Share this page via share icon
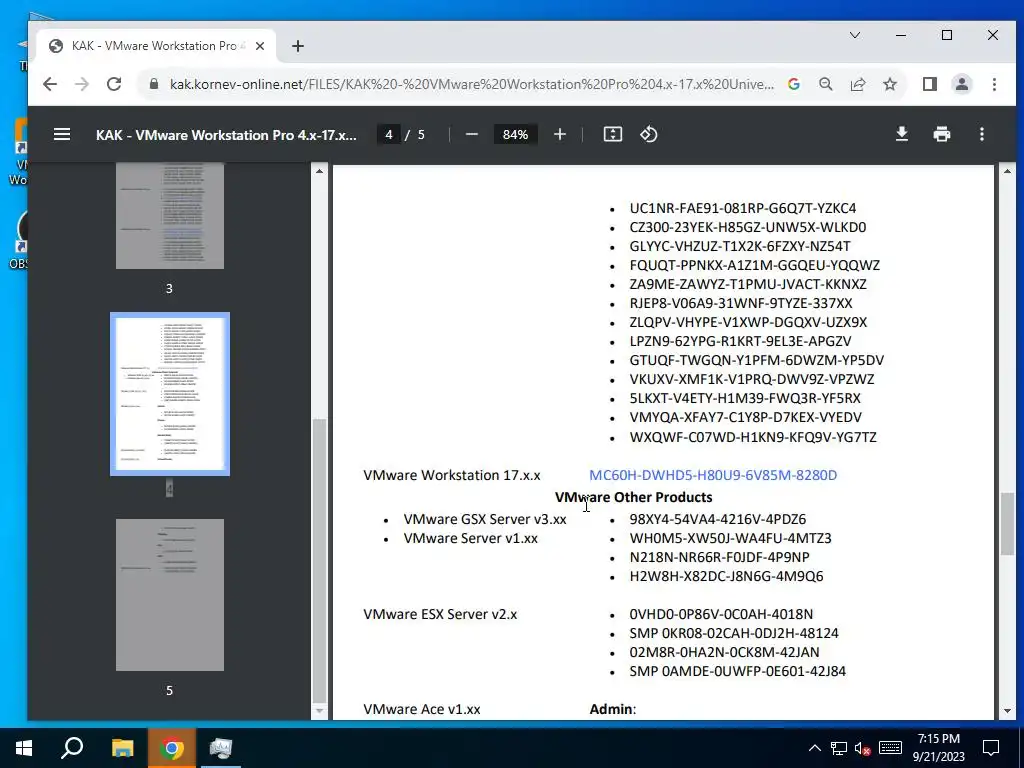 (857, 84)
